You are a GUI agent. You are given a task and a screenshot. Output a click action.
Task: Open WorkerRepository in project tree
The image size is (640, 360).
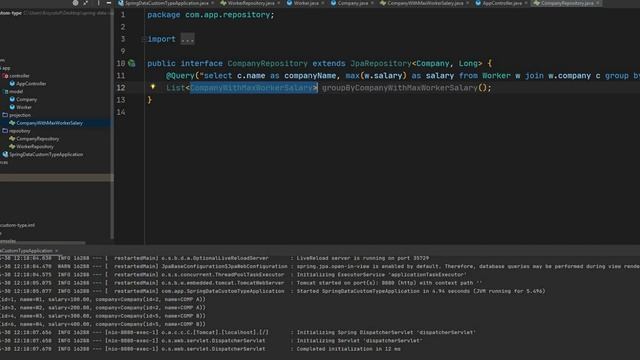point(35,147)
